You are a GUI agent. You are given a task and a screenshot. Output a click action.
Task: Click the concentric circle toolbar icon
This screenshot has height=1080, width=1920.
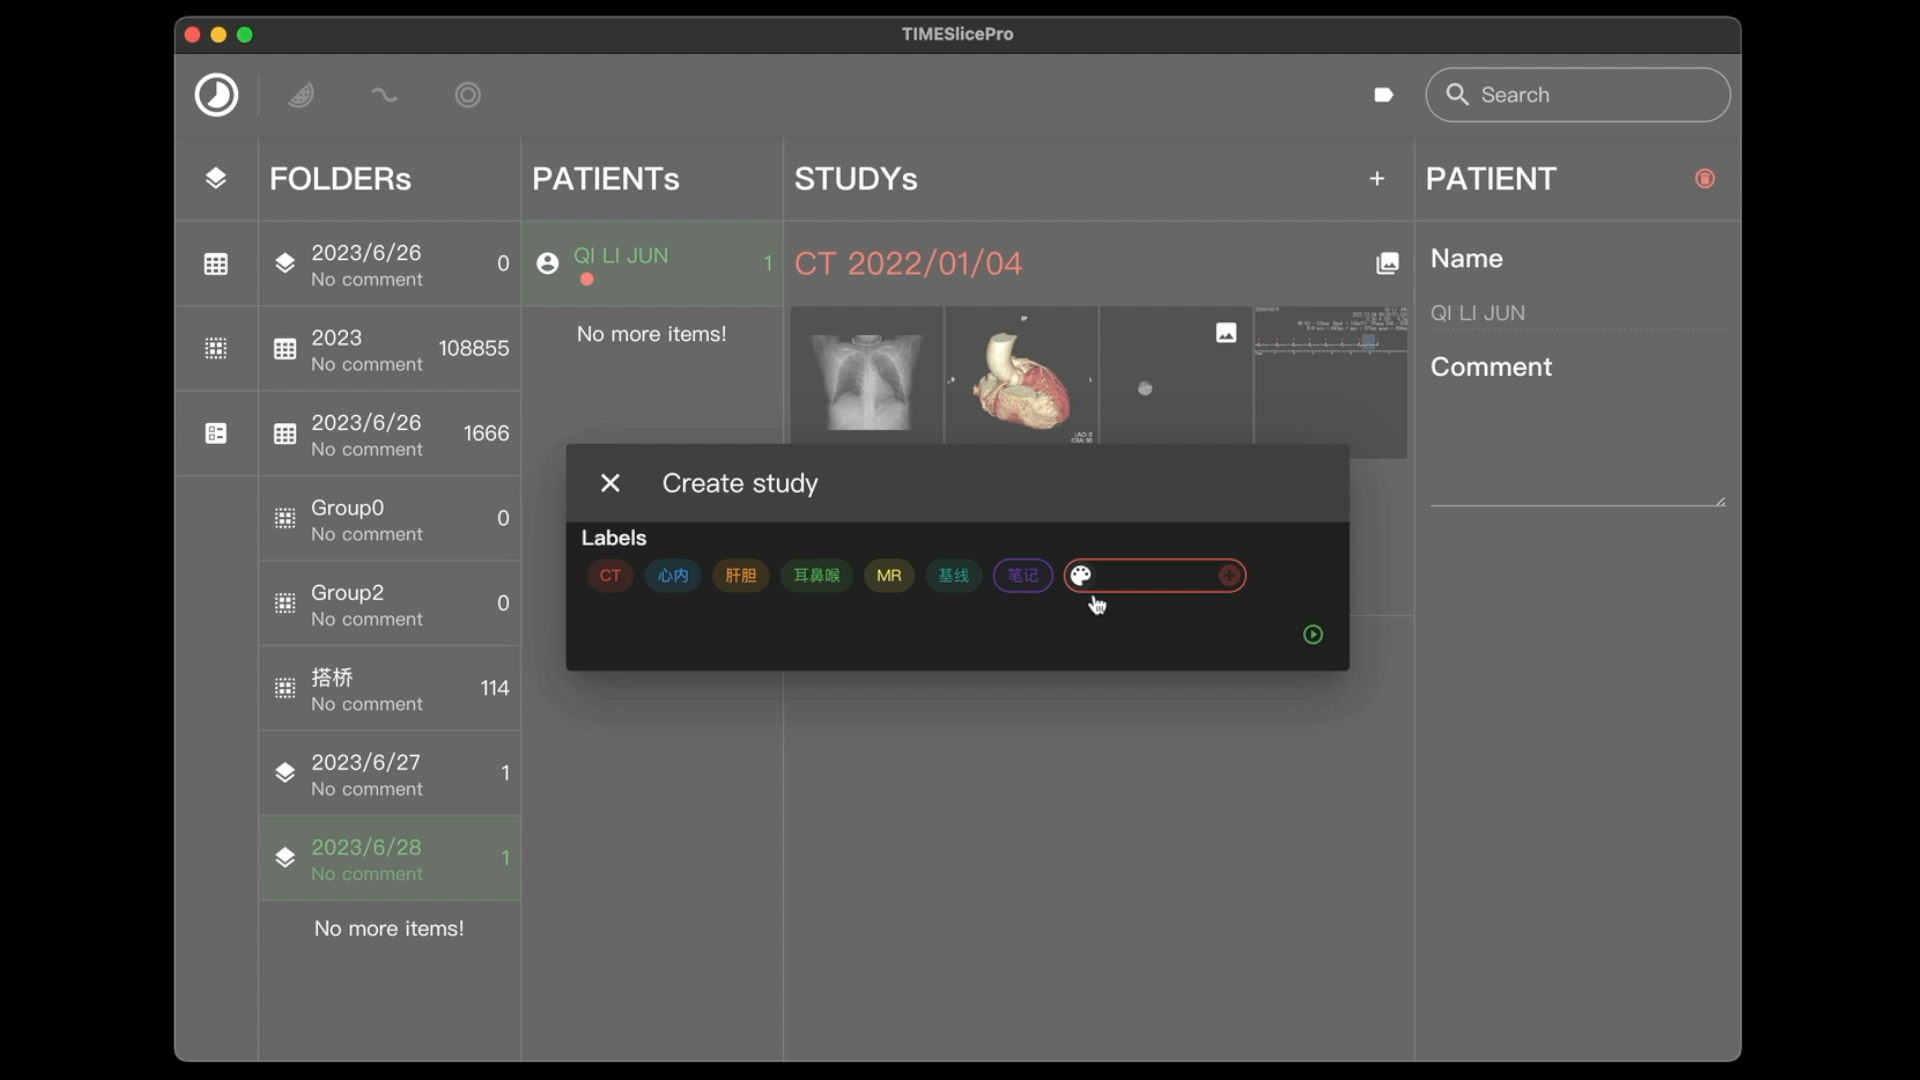[x=468, y=95]
